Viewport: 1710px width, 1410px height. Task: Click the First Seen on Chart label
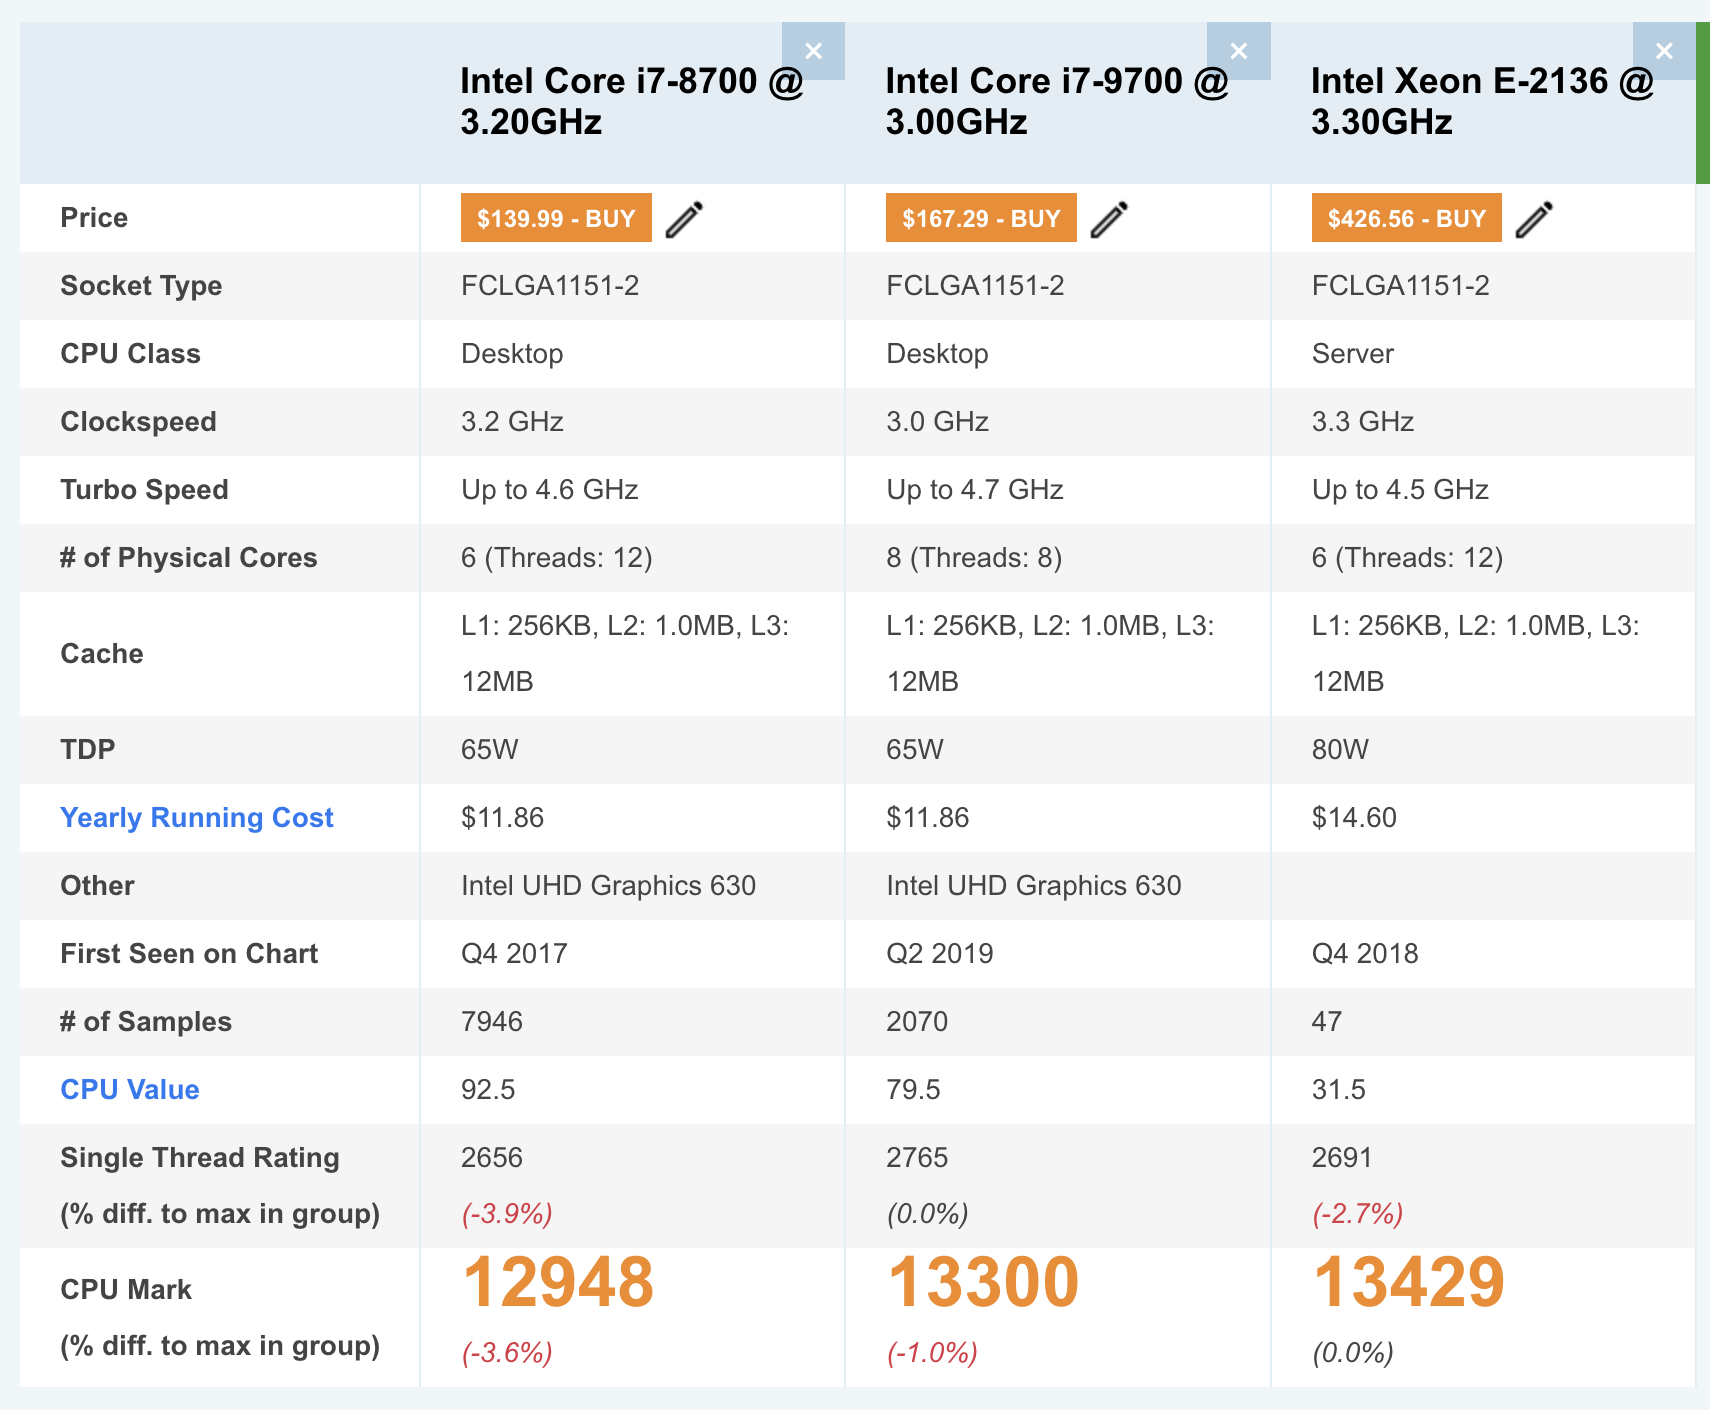[189, 953]
